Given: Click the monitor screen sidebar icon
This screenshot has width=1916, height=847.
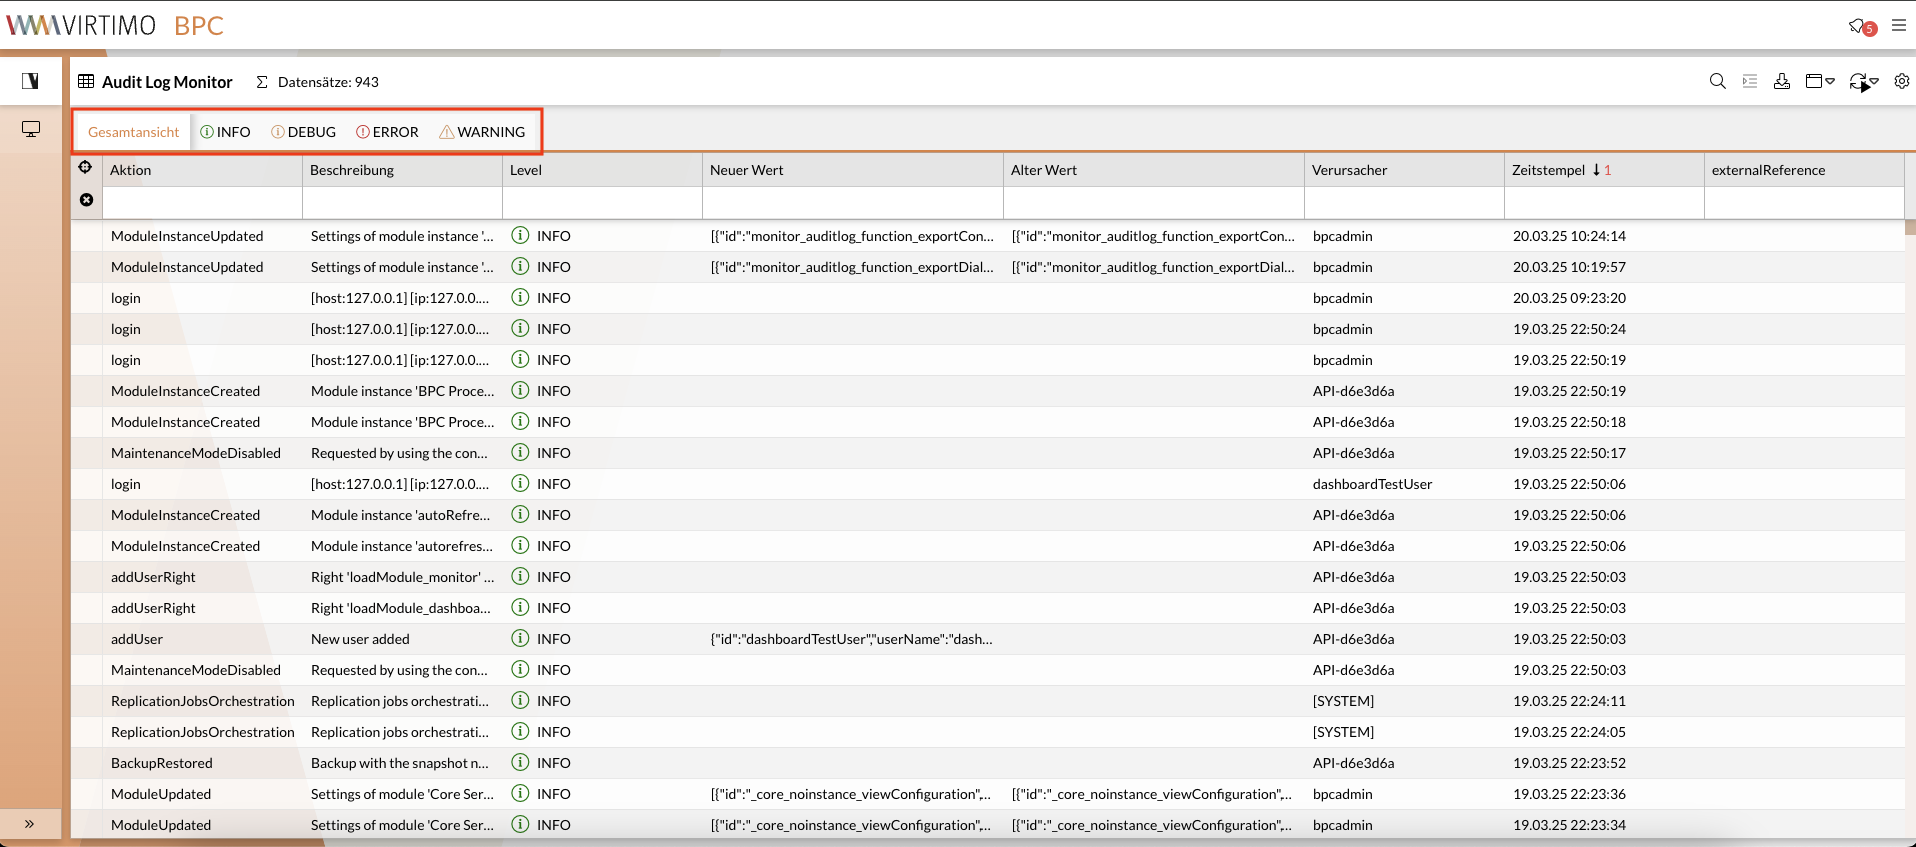Looking at the screenshot, I should [x=31, y=129].
